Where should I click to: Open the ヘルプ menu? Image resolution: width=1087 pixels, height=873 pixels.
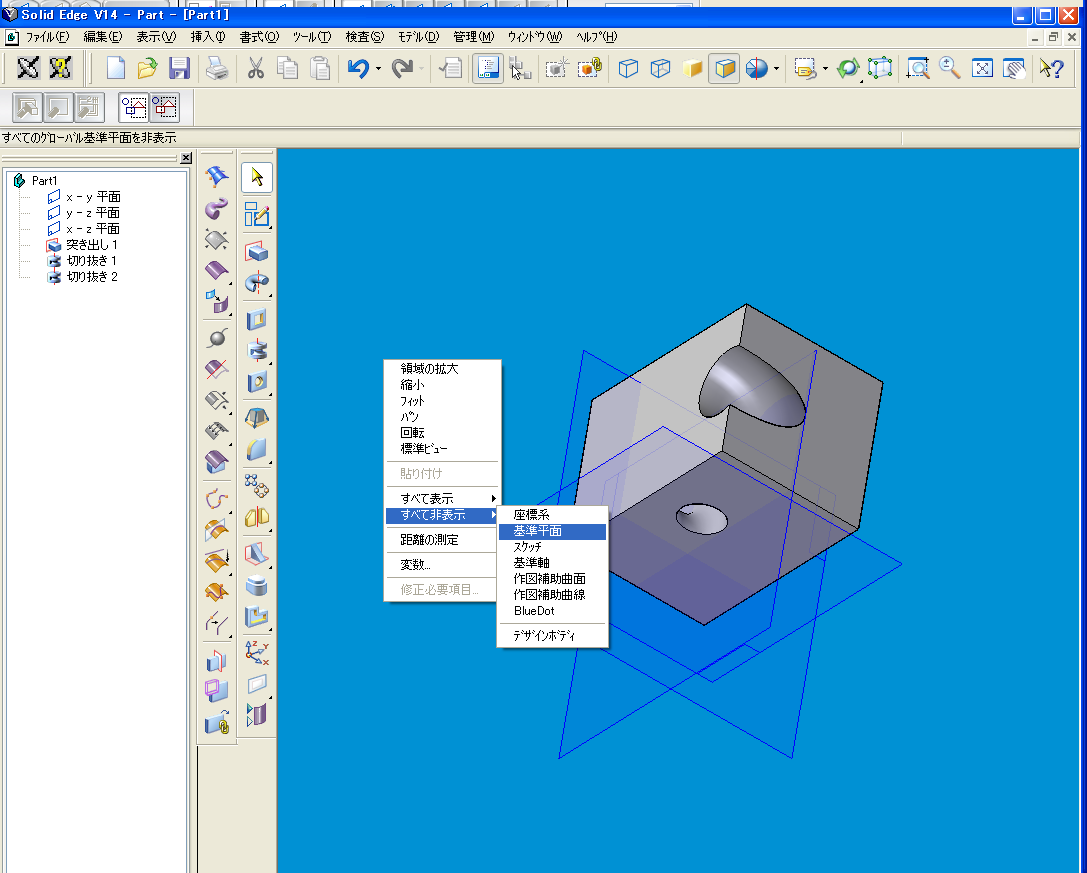pyautogui.click(x=596, y=37)
